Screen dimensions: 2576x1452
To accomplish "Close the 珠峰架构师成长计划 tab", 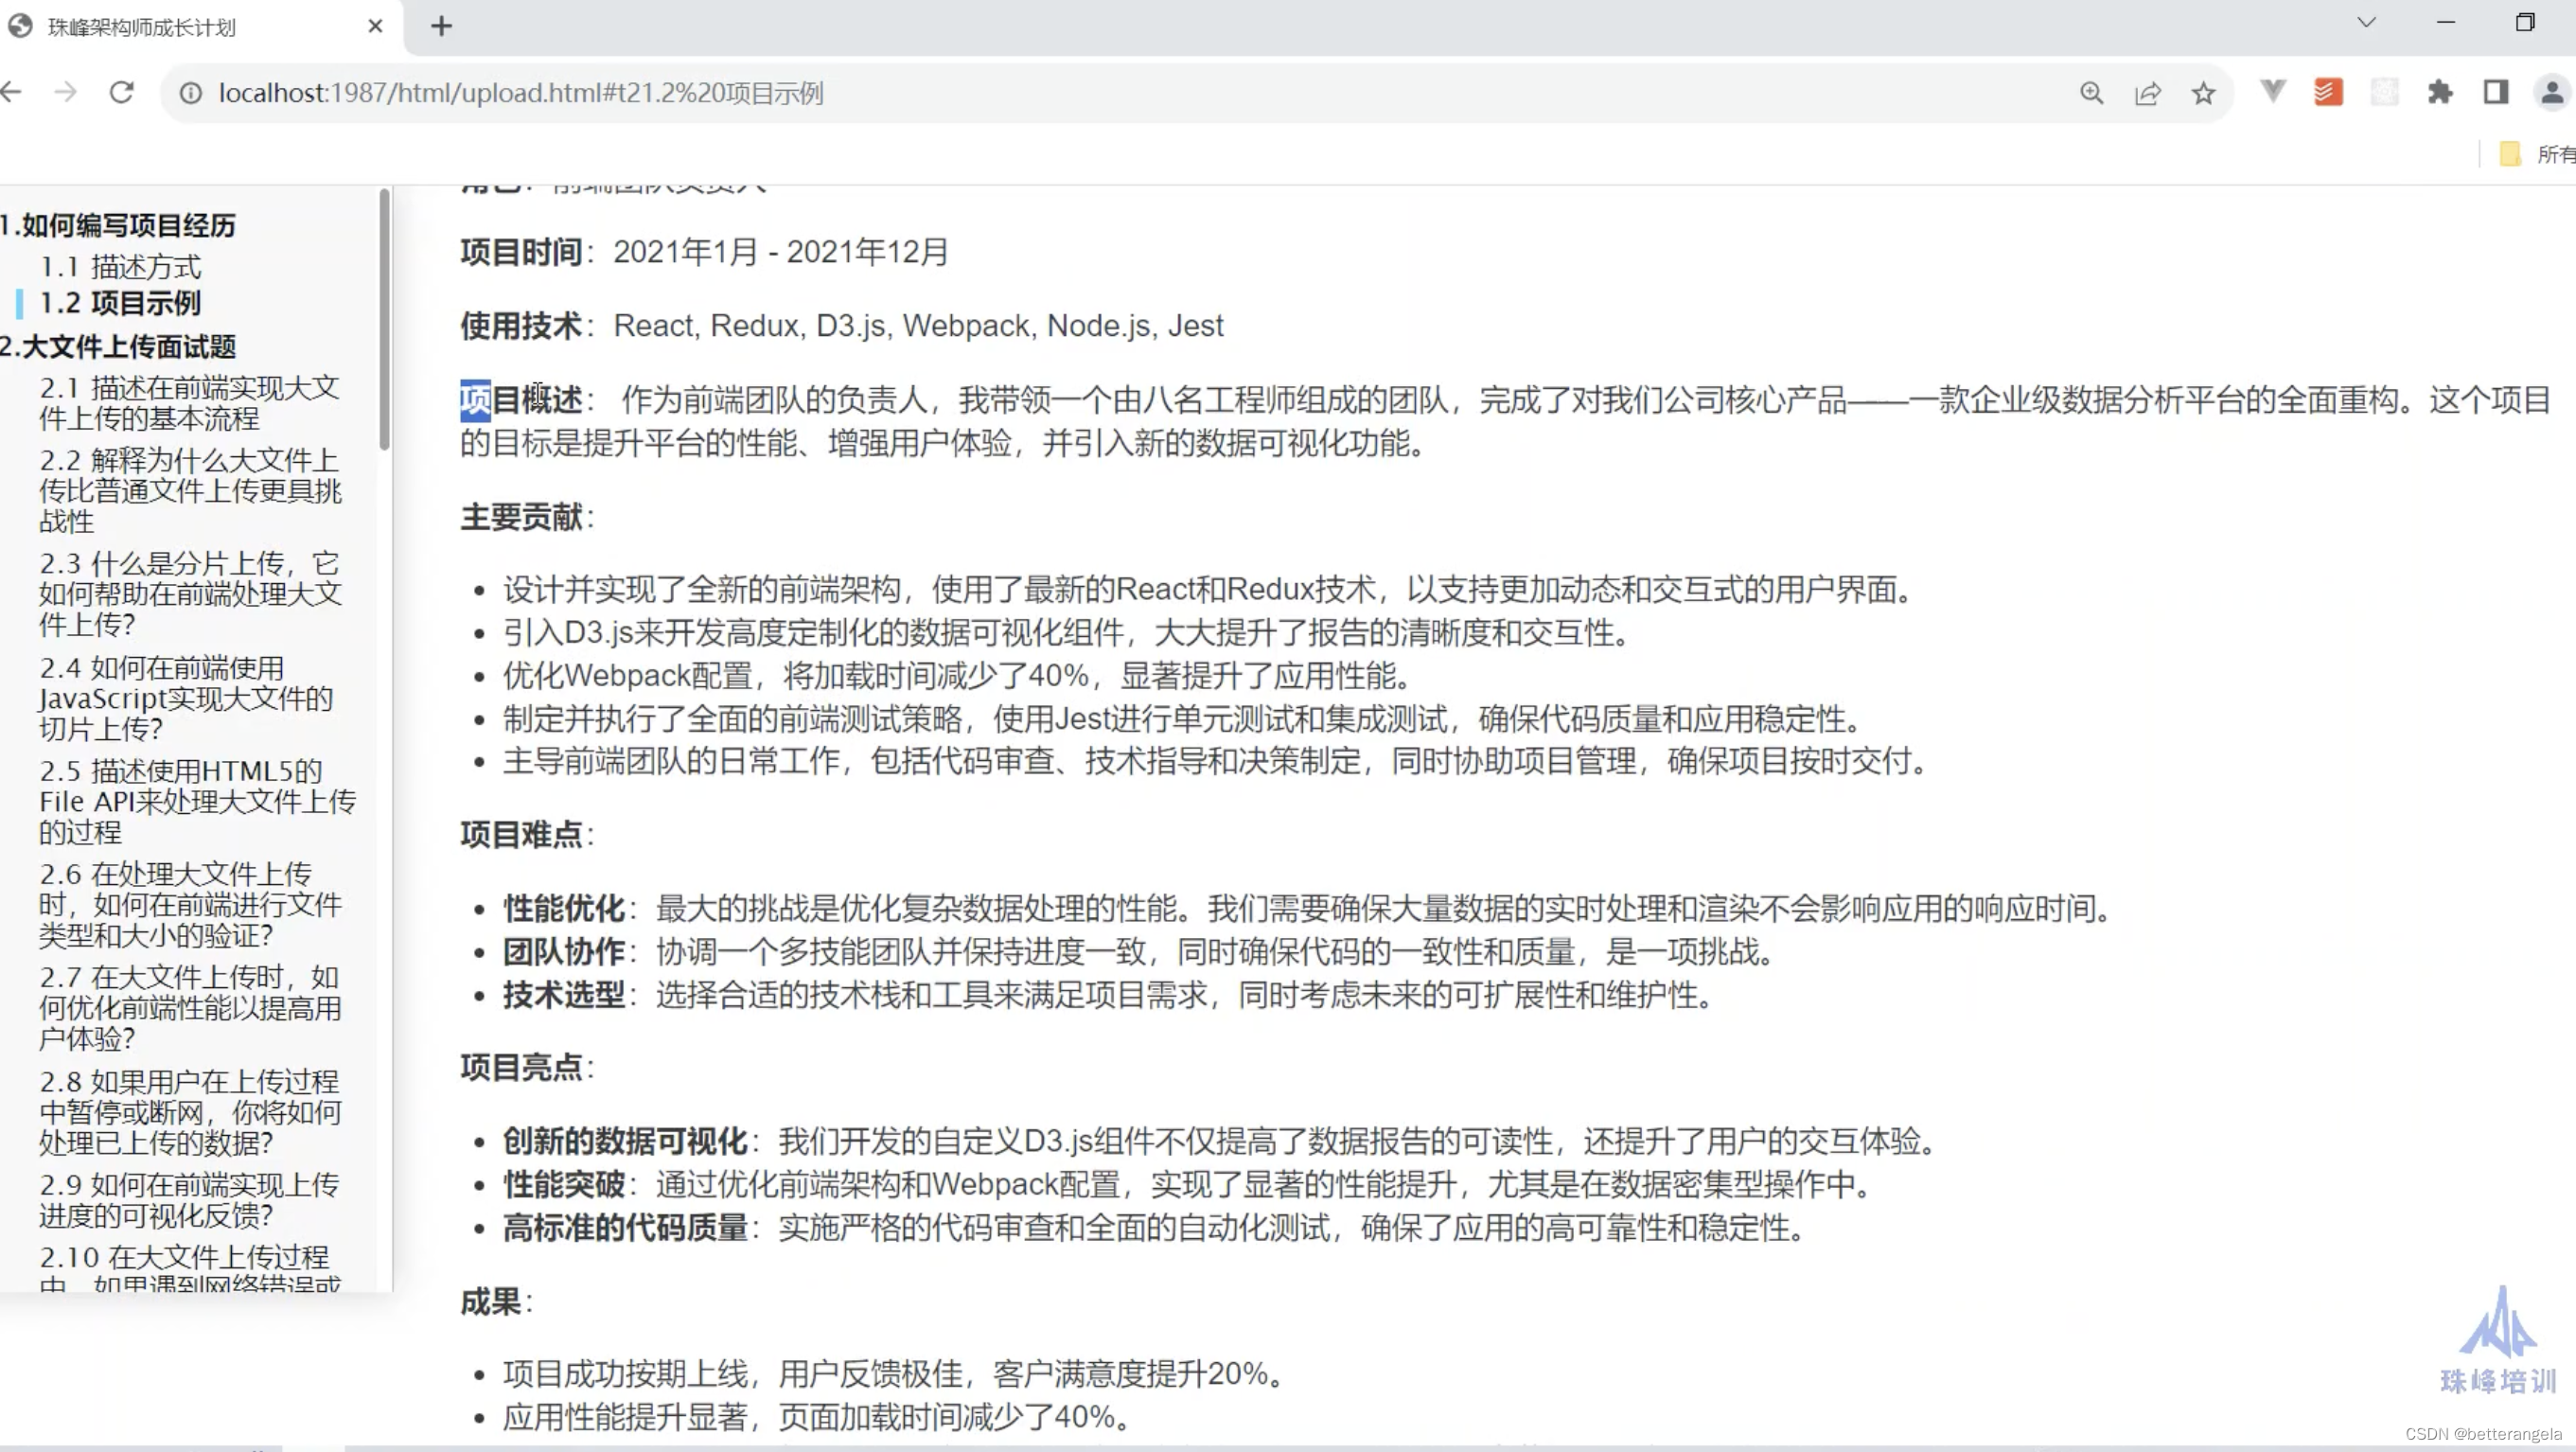I will point(375,26).
